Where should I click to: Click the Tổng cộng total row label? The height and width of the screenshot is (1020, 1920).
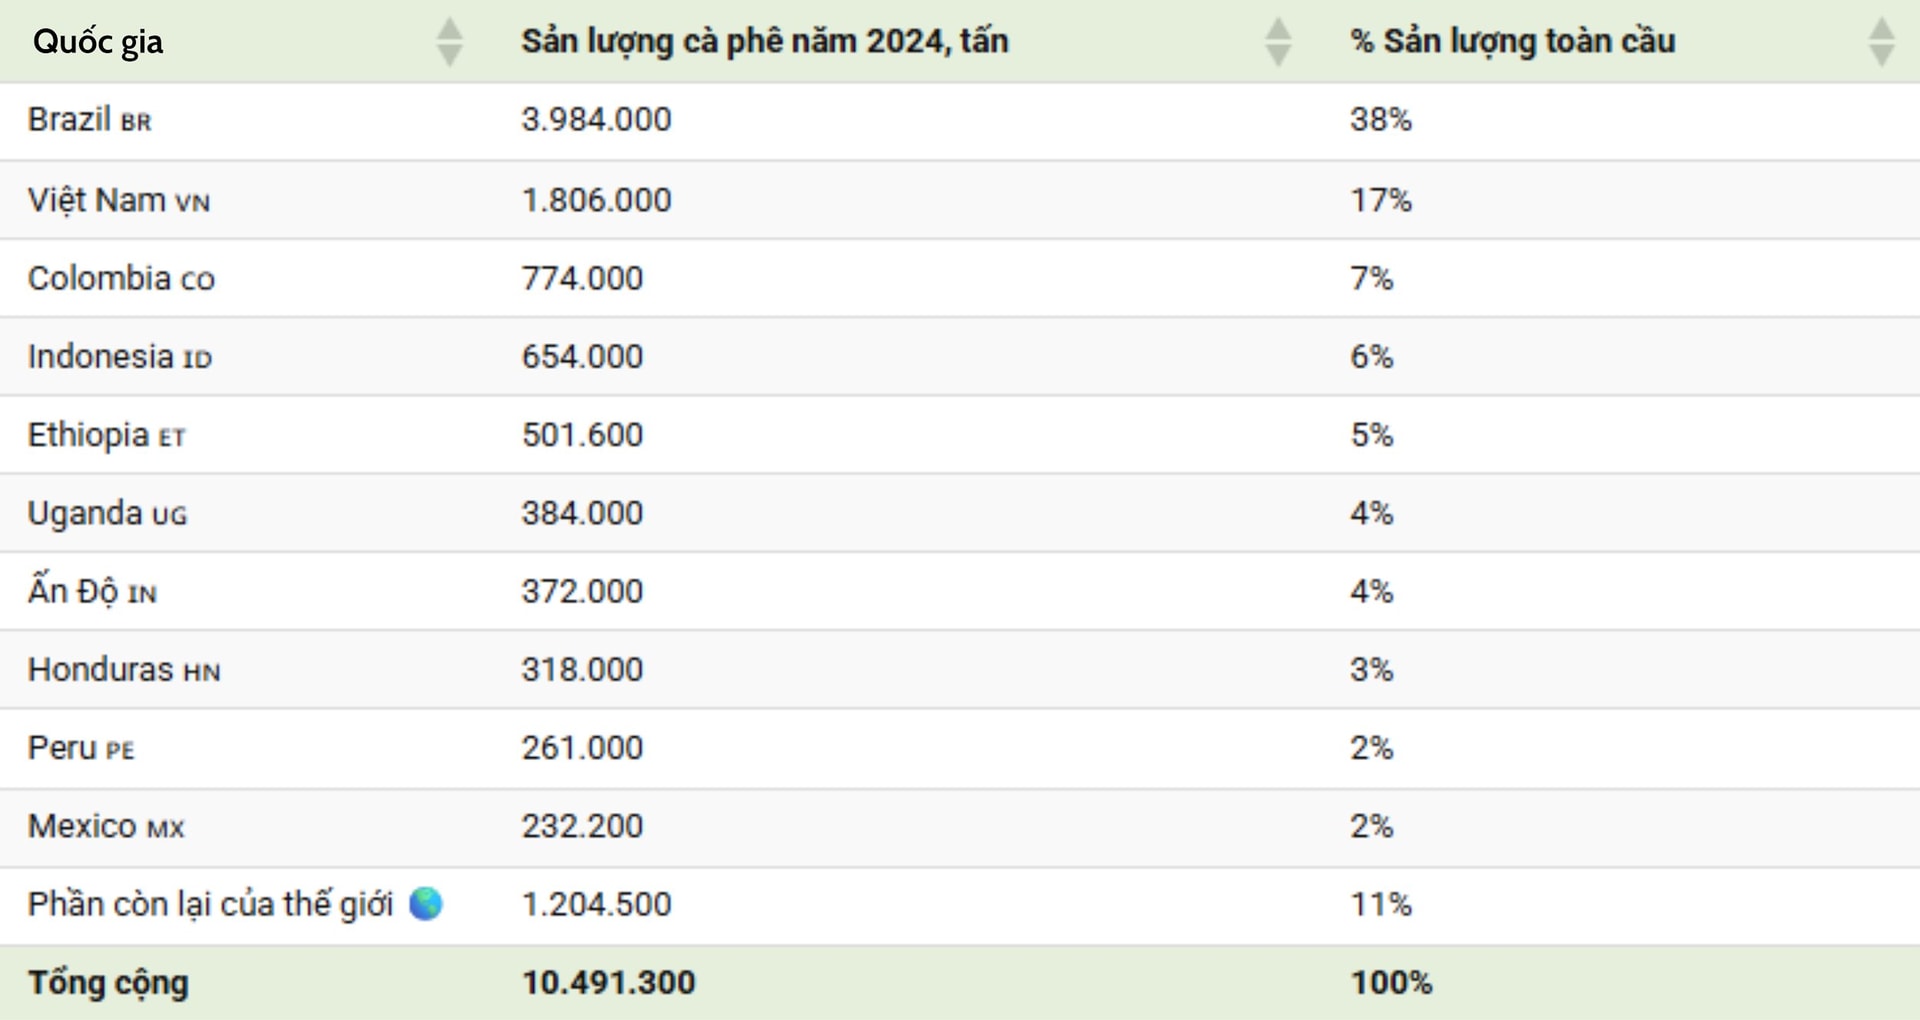(x=108, y=983)
